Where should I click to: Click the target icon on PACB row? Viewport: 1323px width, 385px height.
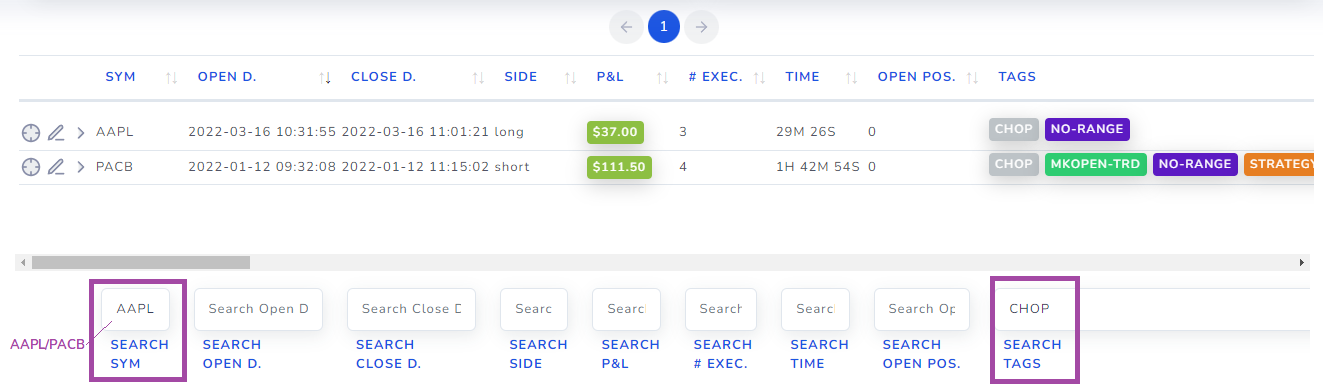pos(31,166)
